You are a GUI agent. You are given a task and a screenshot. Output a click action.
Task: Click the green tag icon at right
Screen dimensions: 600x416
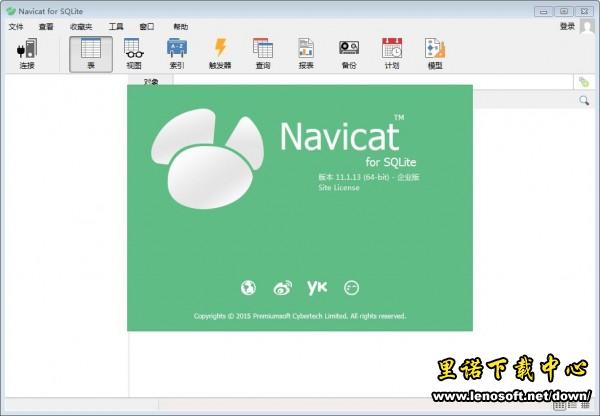click(584, 82)
